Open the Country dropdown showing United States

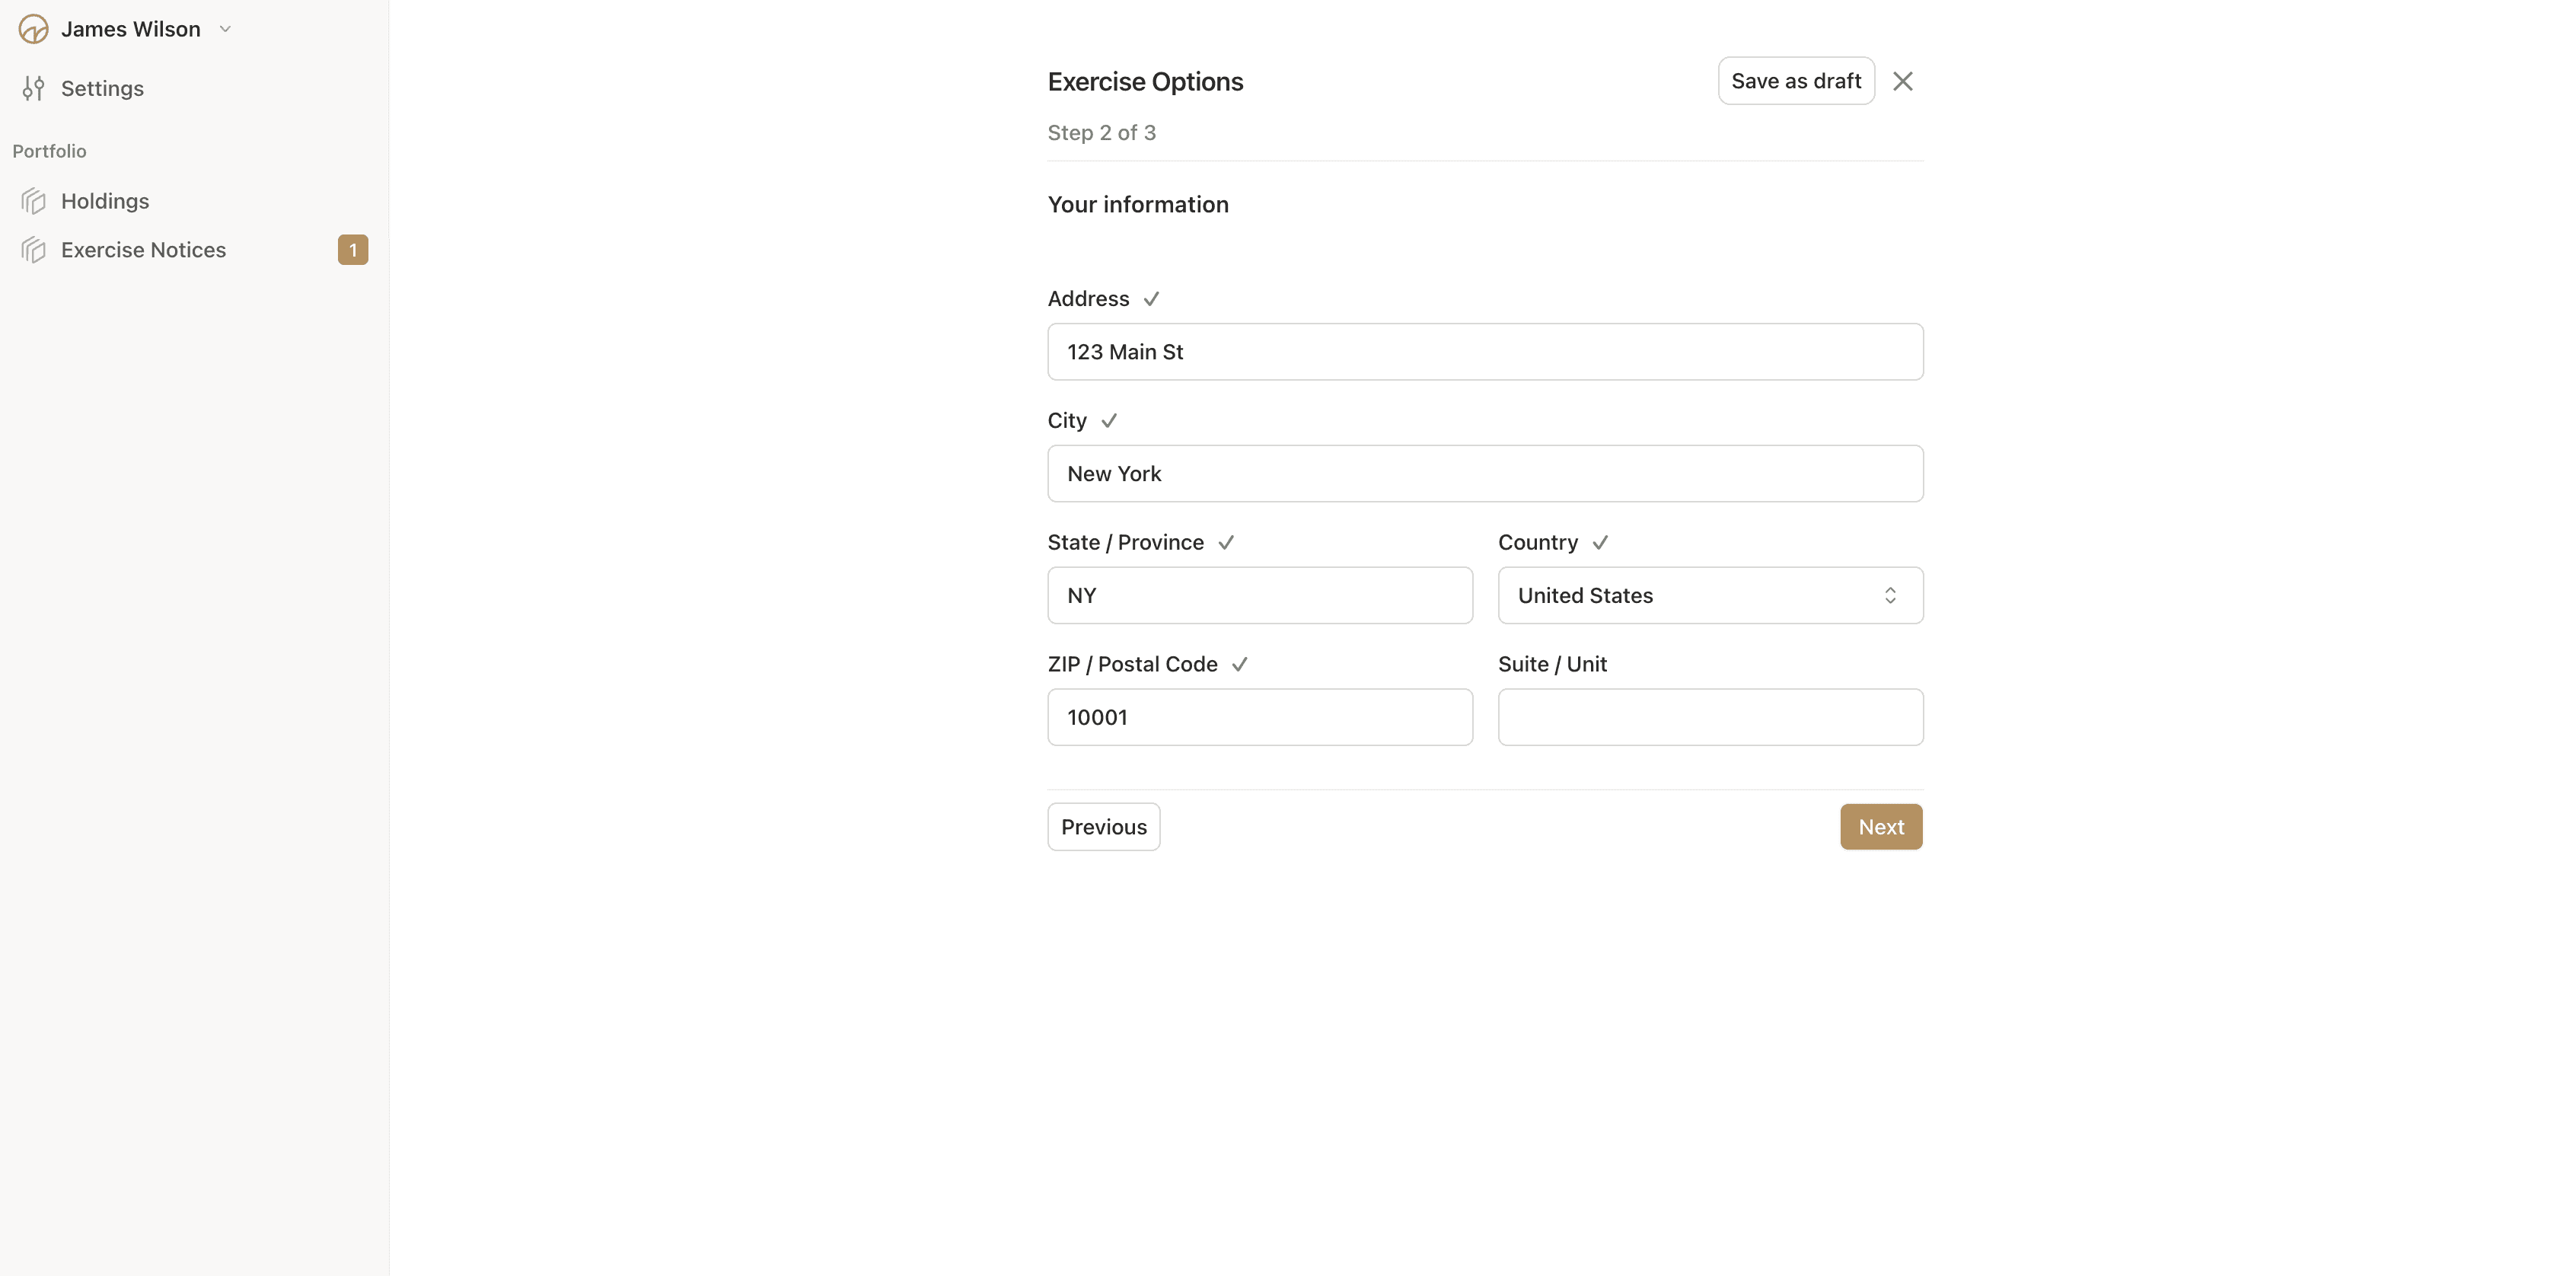1690,596
